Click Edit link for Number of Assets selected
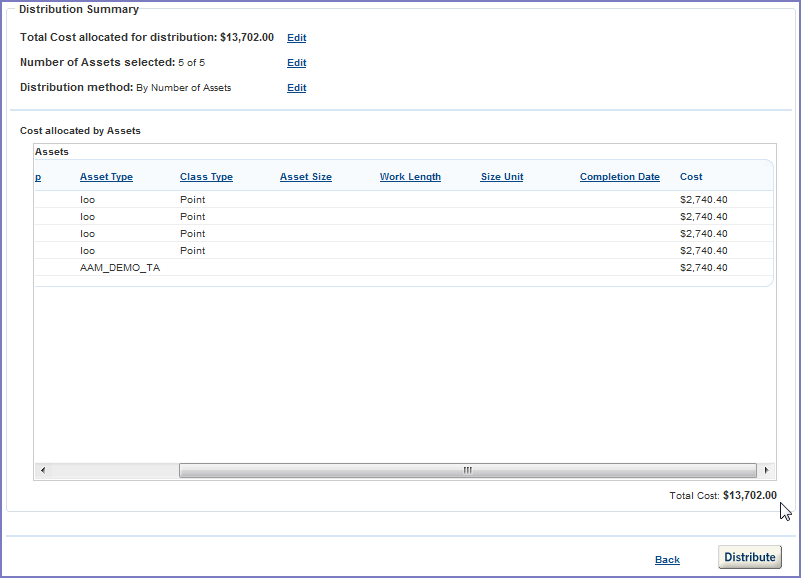This screenshot has width=801, height=578. [296, 63]
